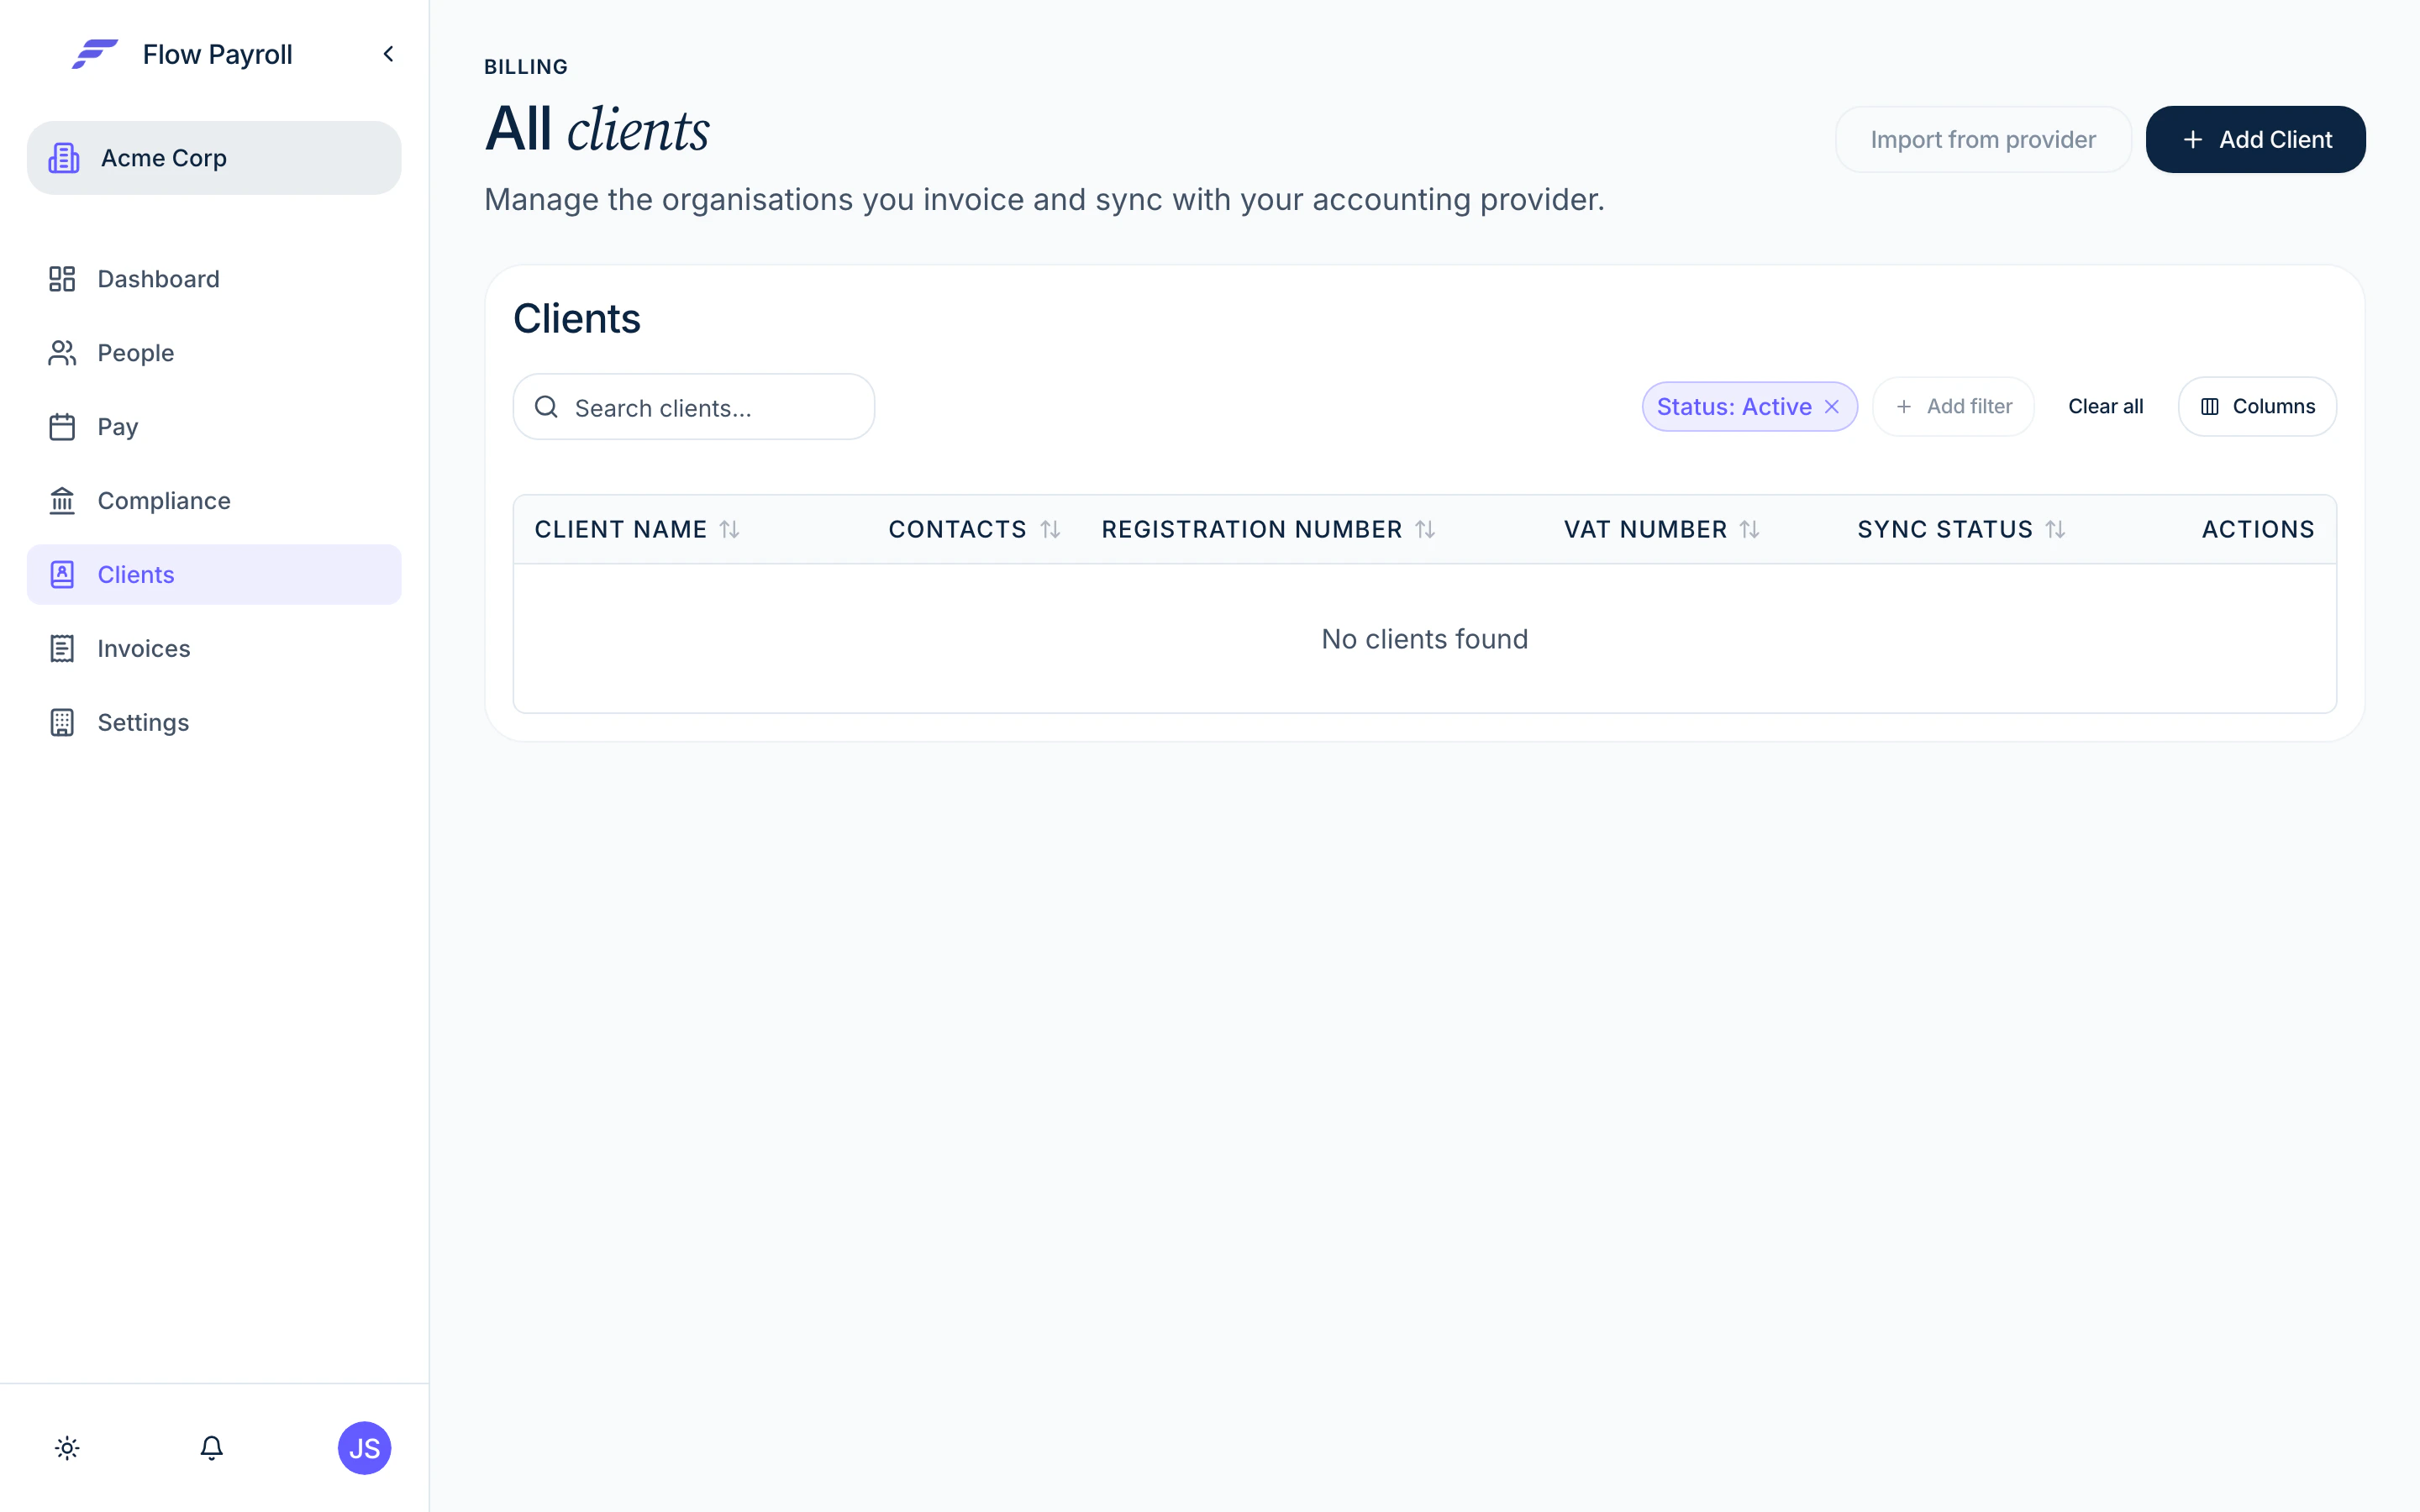Click Import from provider button
This screenshot has width=2420, height=1512.
[x=1983, y=140]
